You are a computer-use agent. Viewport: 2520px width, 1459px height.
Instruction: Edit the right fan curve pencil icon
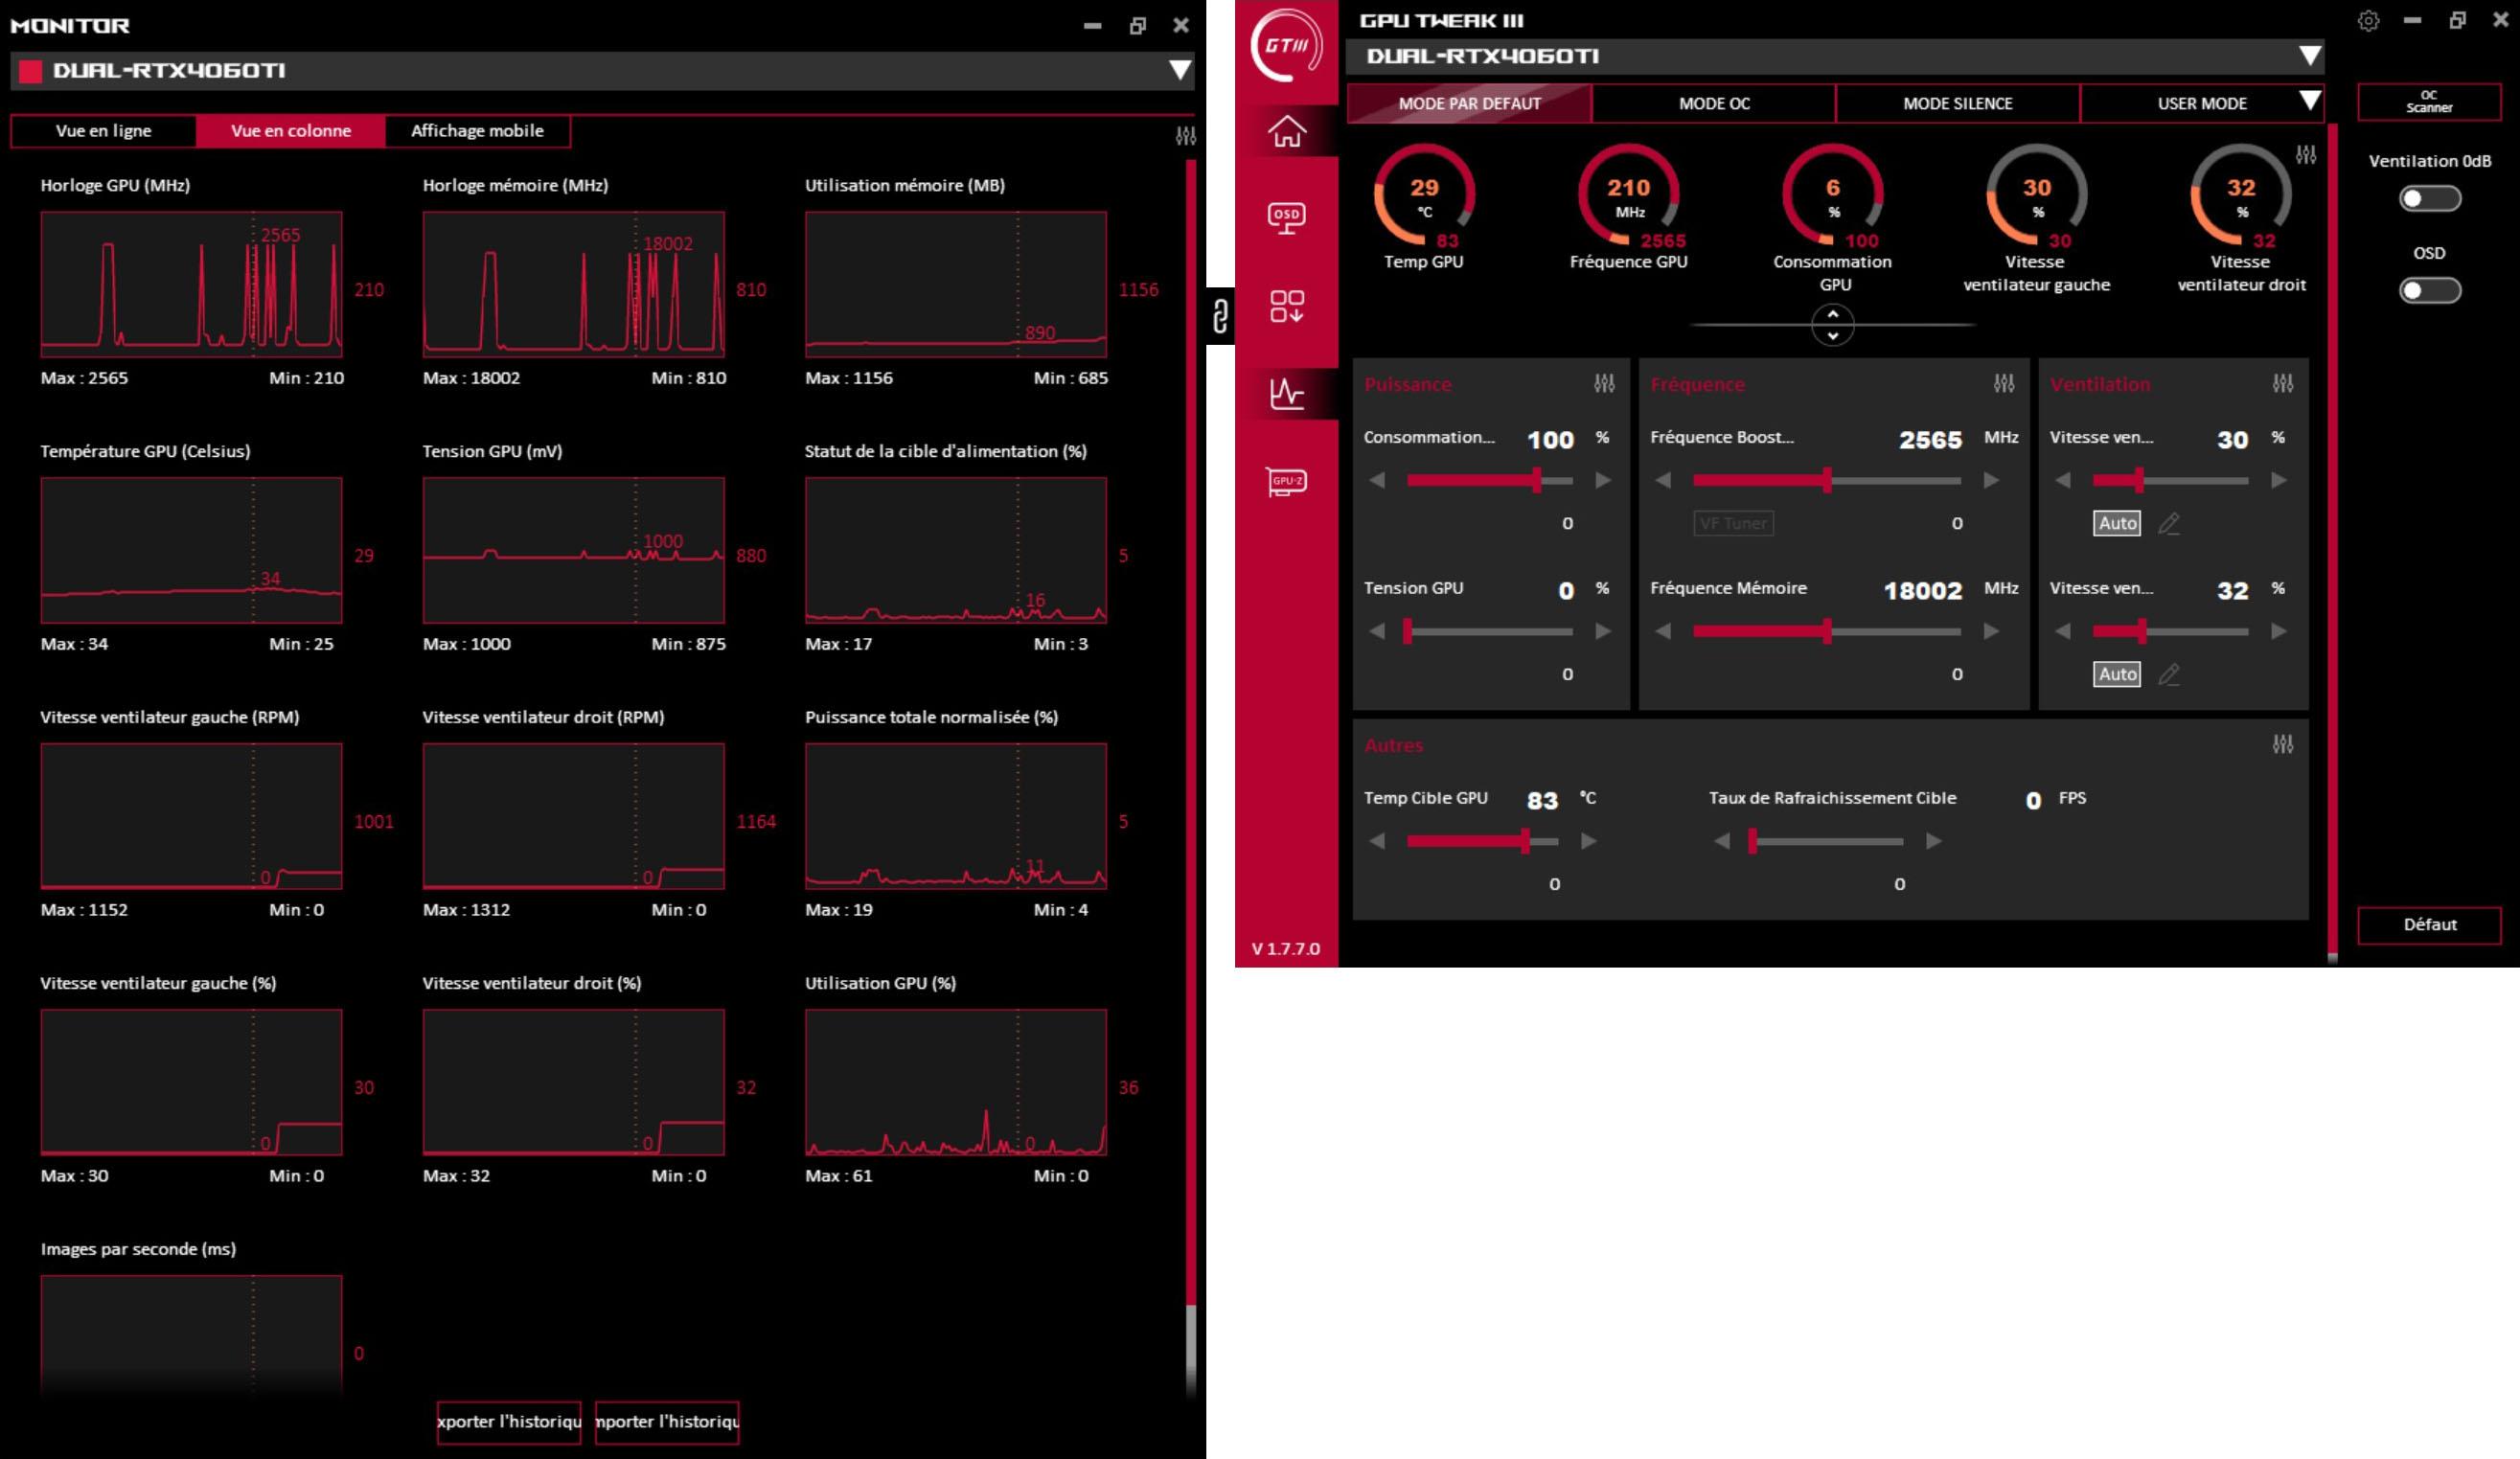click(2168, 675)
